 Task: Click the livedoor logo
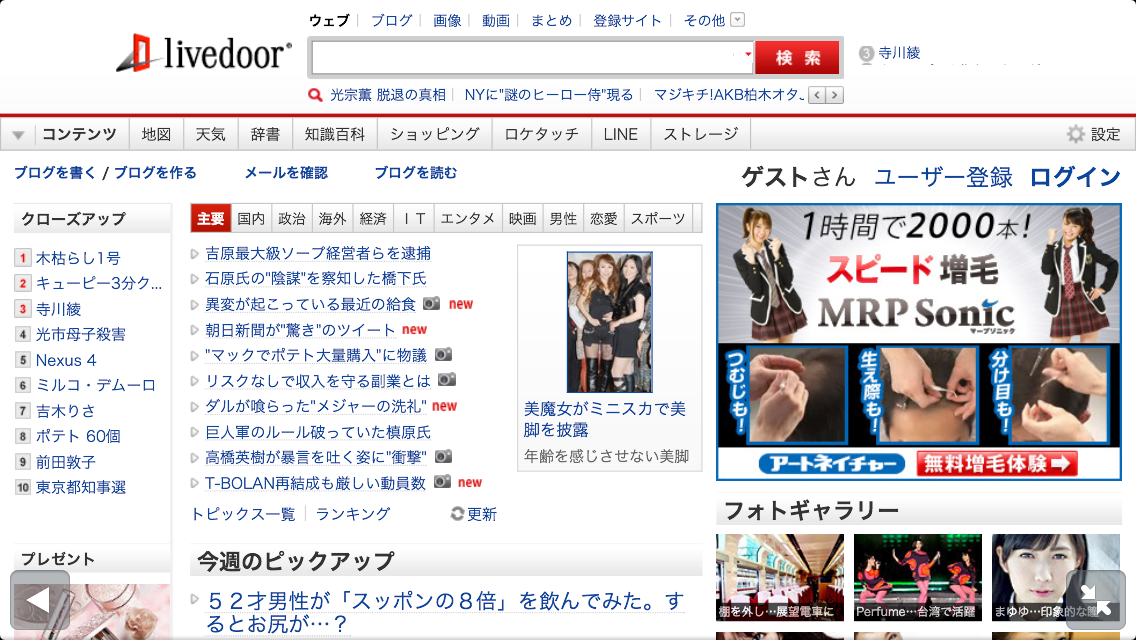click(x=204, y=54)
